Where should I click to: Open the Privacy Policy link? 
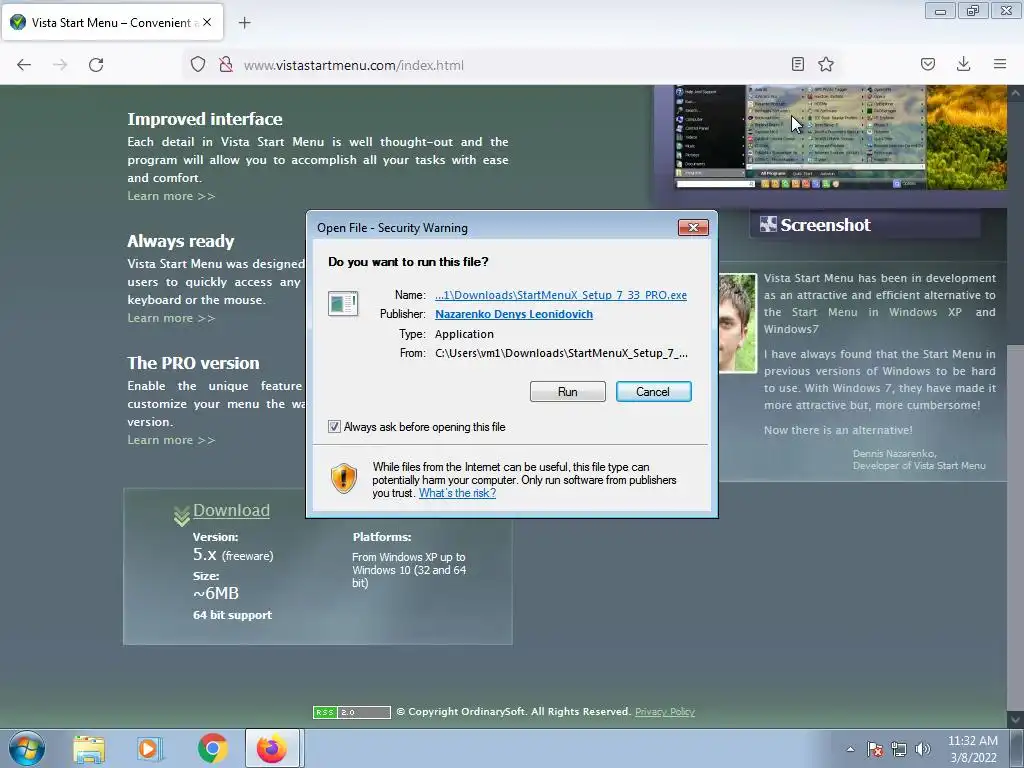click(665, 712)
